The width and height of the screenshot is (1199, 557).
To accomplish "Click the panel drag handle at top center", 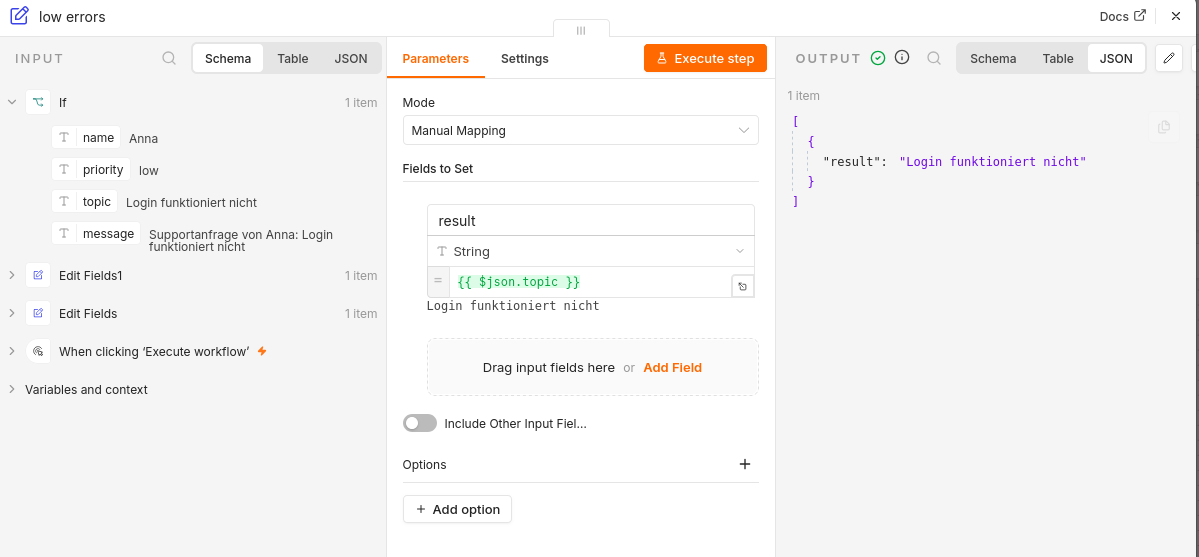I will pyautogui.click(x=581, y=30).
